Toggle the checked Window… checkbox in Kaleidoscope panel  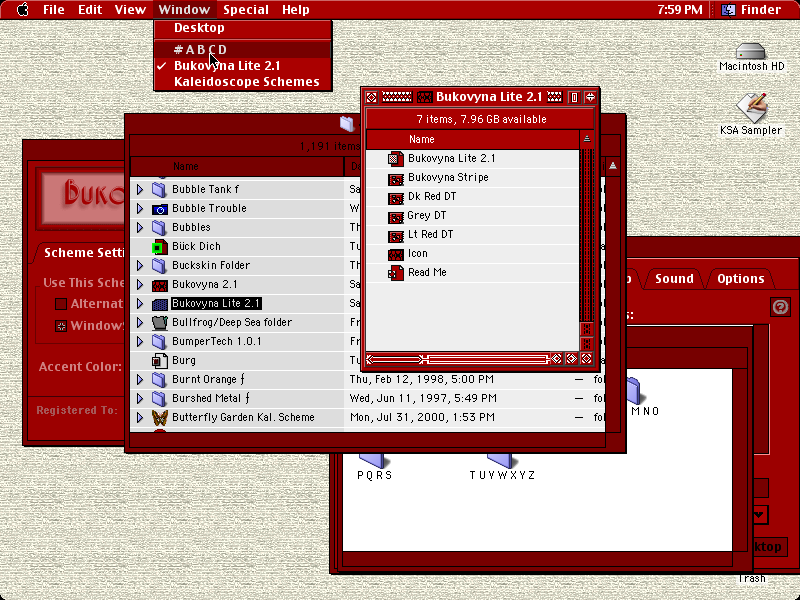coord(61,326)
